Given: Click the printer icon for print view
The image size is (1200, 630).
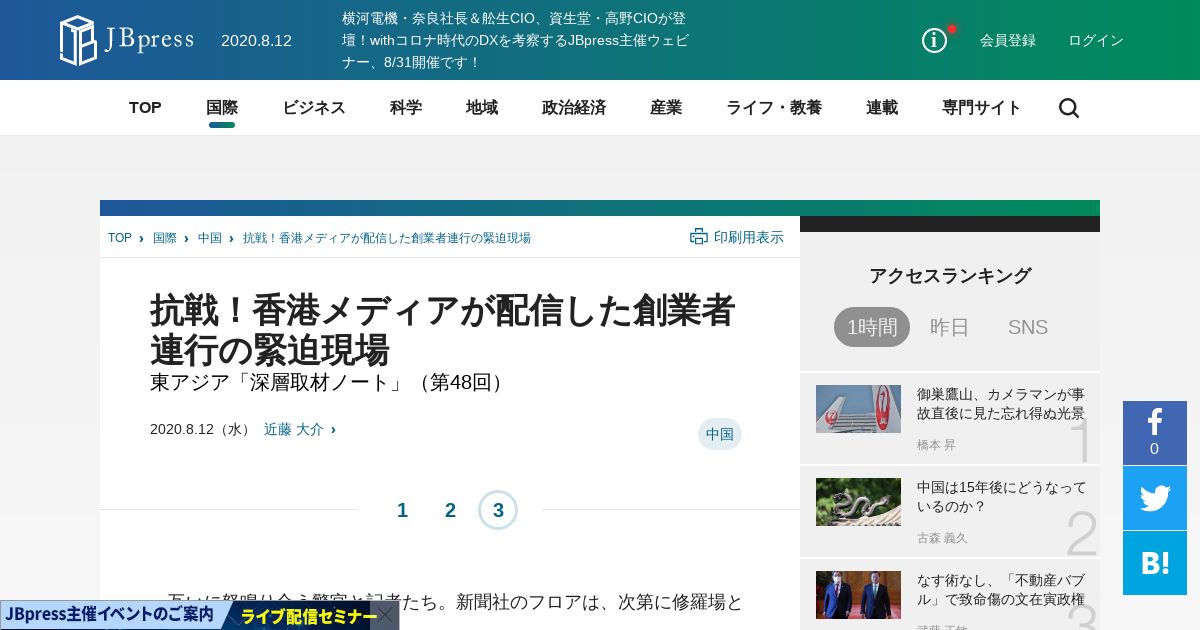Looking at the screenshot, I should point(699,237).
